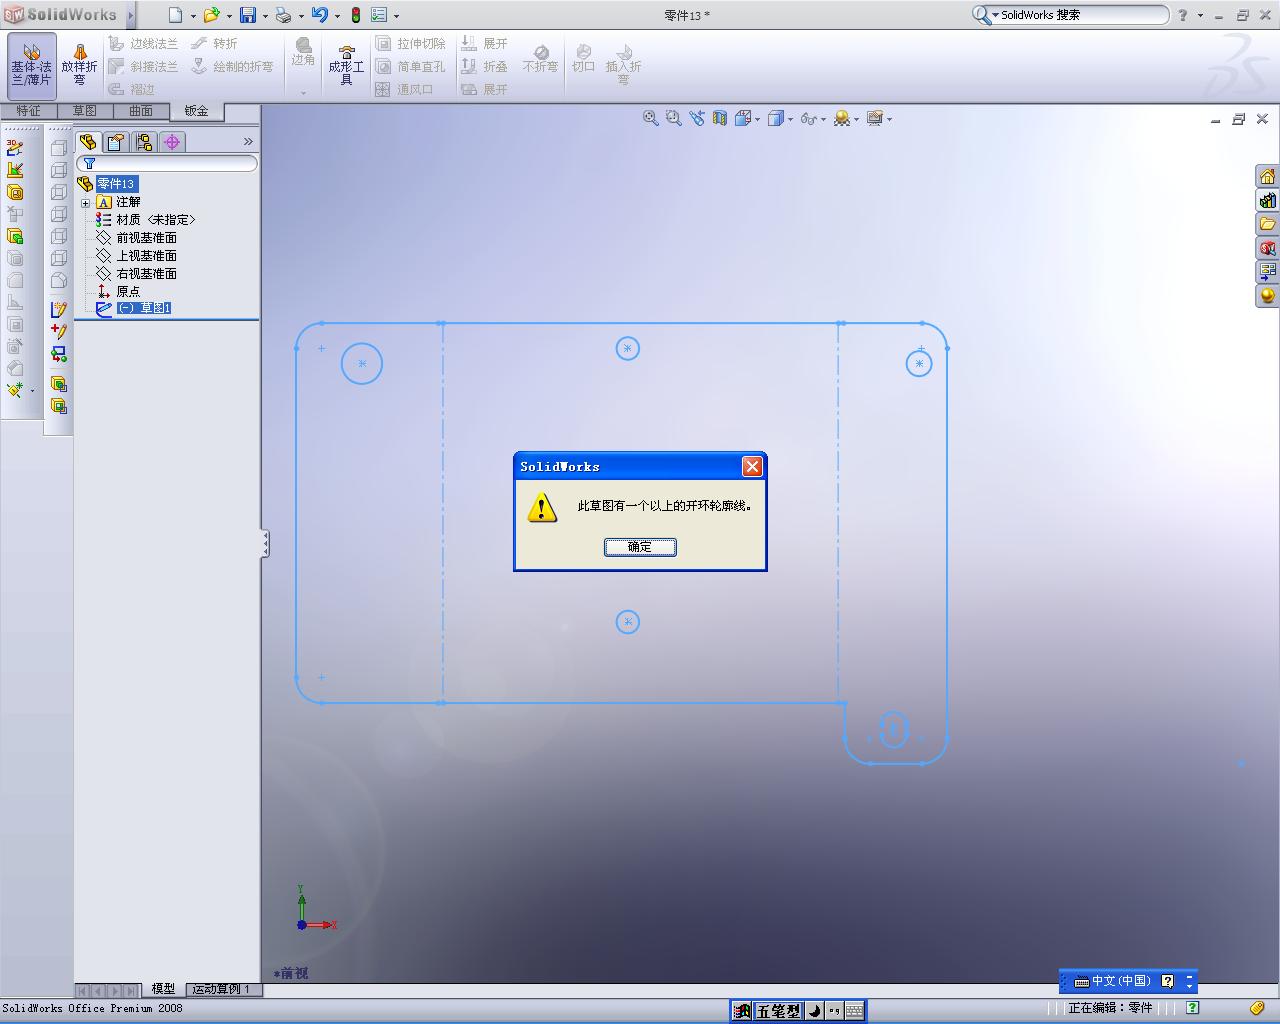
Task: Click the red-plus pencil add sketch icon
Action: [x=59, y=332]
